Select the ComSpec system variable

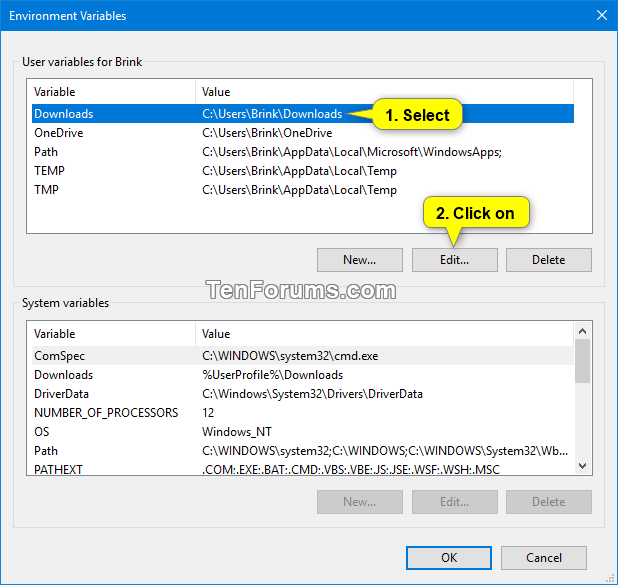pyautogui.click(x=303, y=356)
